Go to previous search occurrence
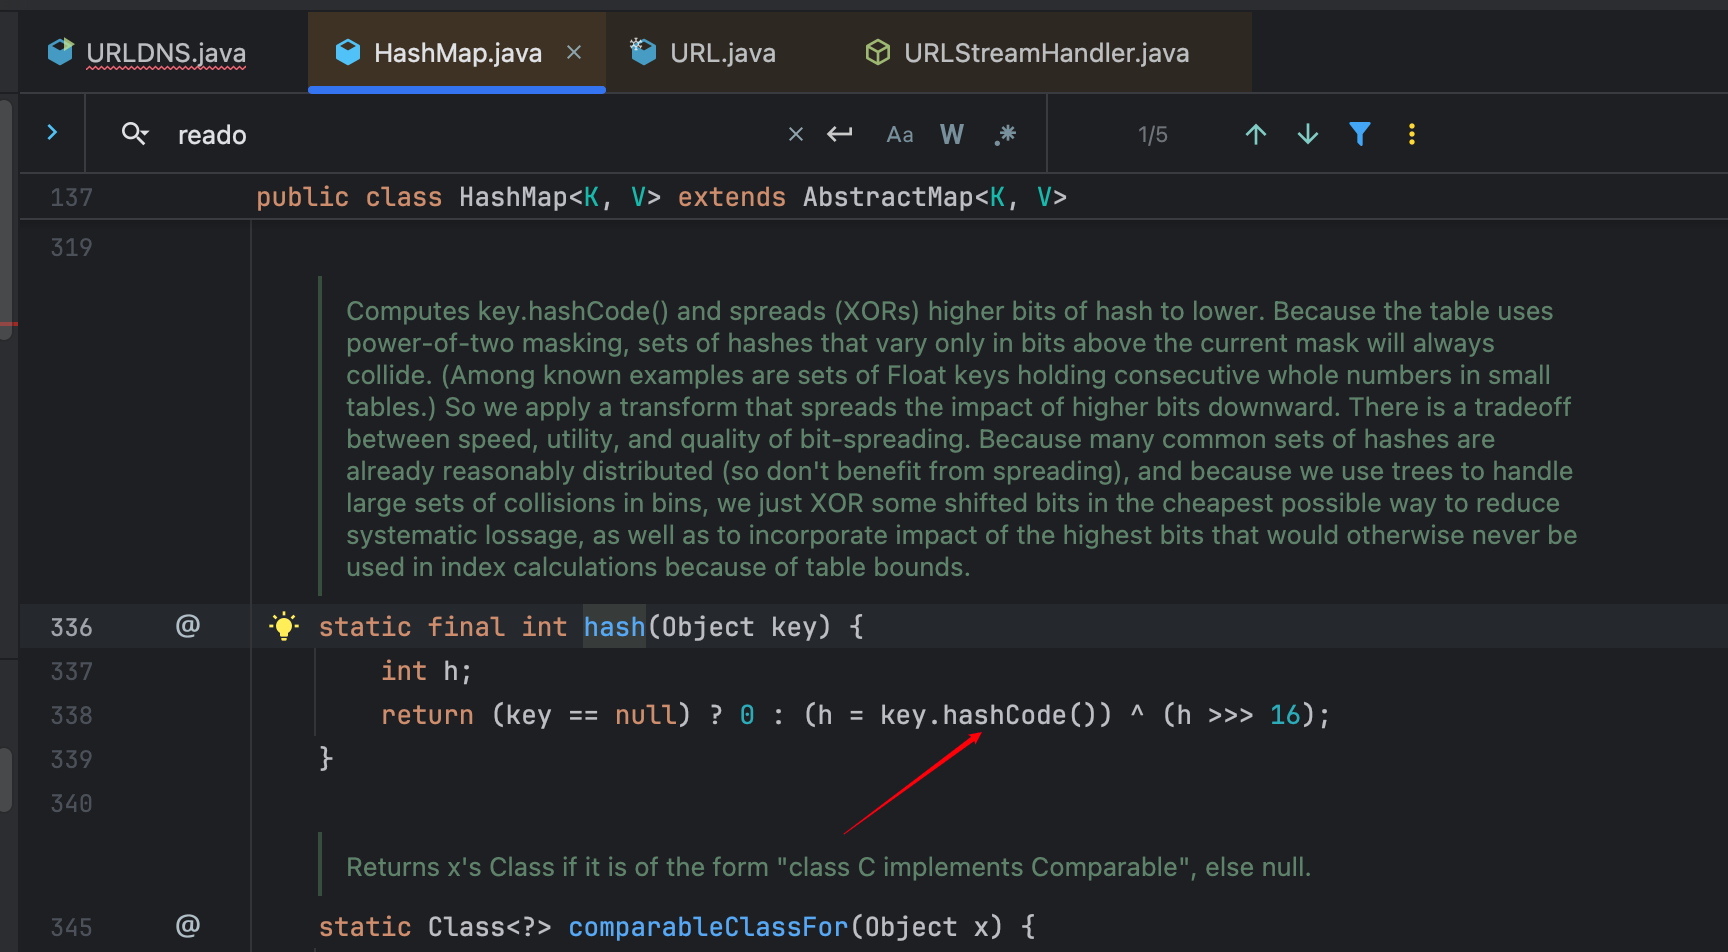This screenshot has height=952, width=1728. click(1256, 134)
